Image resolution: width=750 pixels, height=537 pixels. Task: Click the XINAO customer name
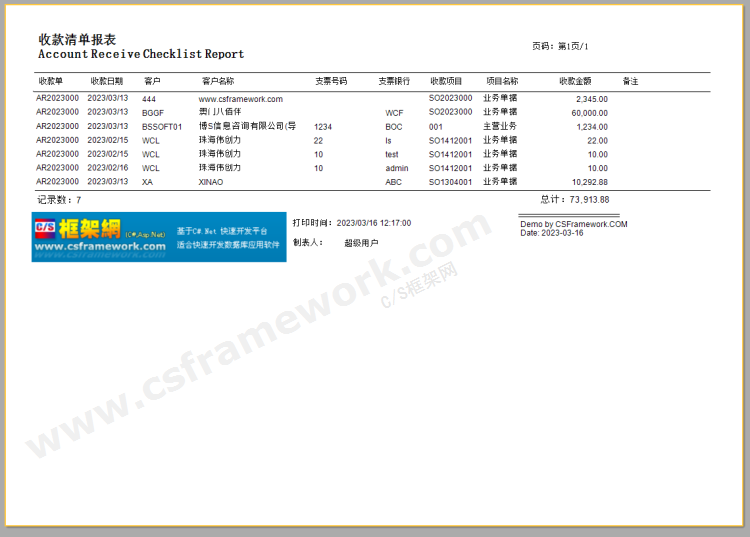click(x=211, y=183)
